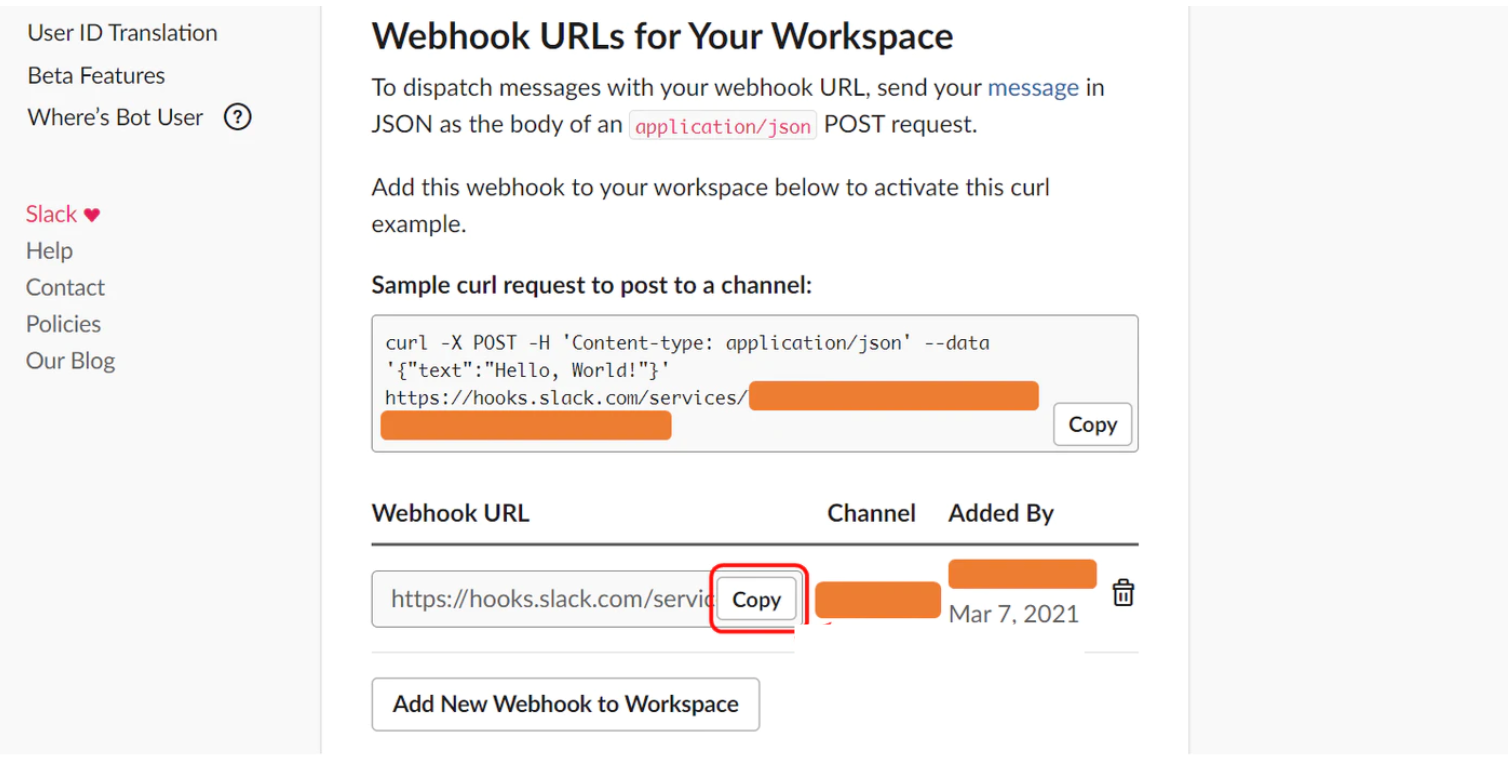The width and height of the screenshot is (1512, 762).
Task: Click inside the Webhook URL text field
Action: (544, 599)
